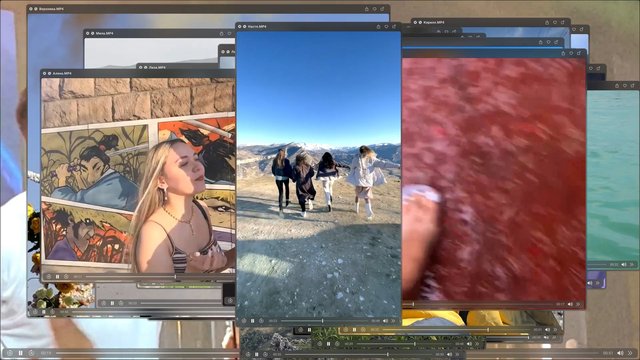The width and height of the screenshot is (640, 360).
Task: Mute volume in teal water video window
Action: coord(624,264)
